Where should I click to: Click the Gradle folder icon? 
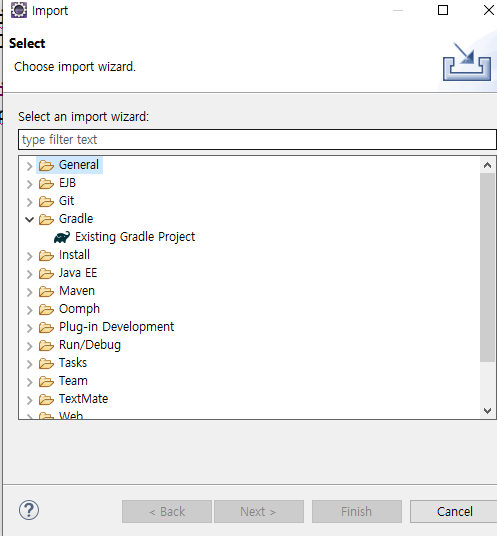tap(46, 219)
